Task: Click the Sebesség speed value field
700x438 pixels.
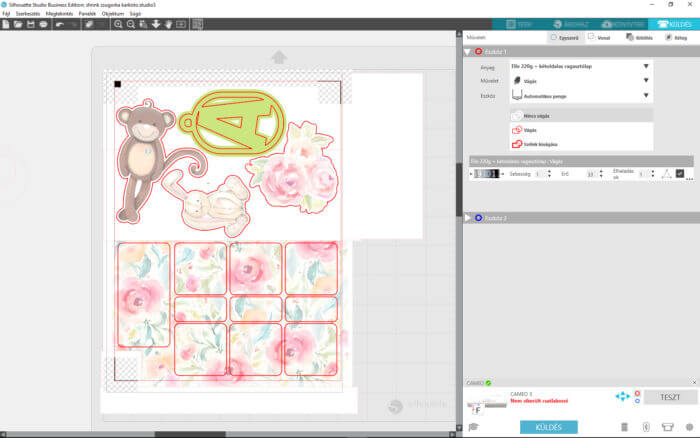Action: tap(540, 174)
